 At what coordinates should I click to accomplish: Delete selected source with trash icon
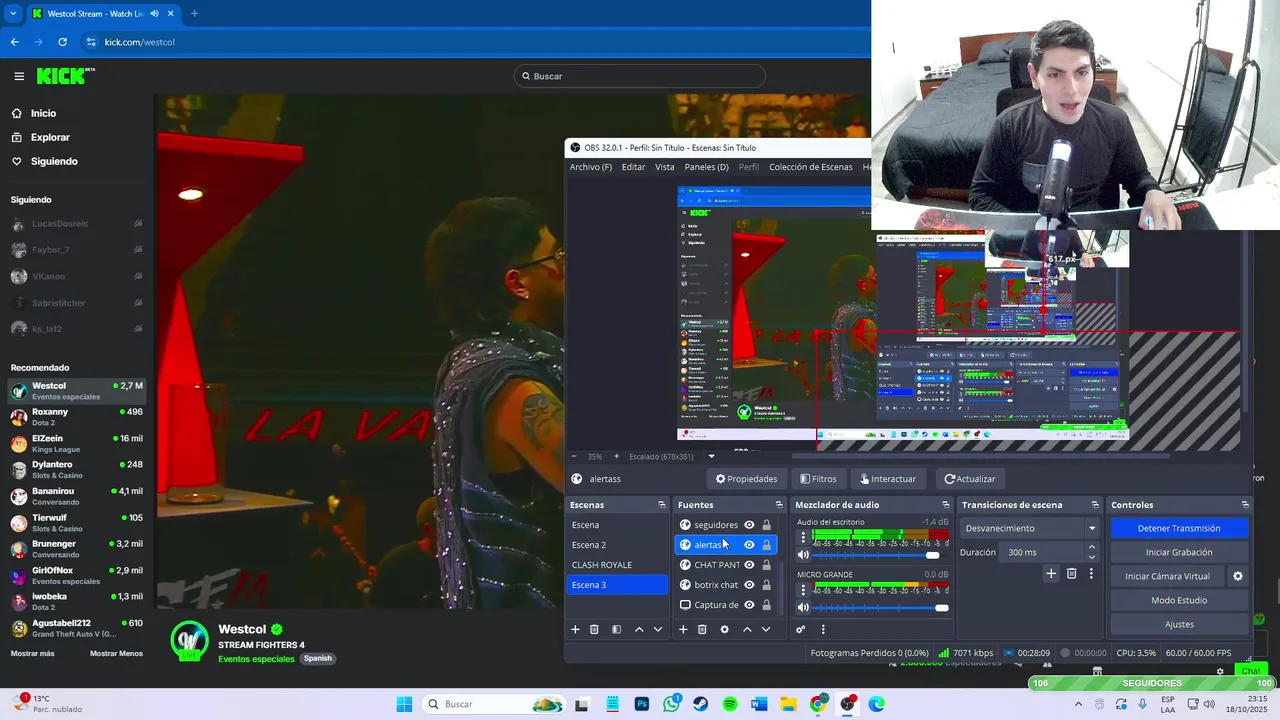tap(702, 629)
